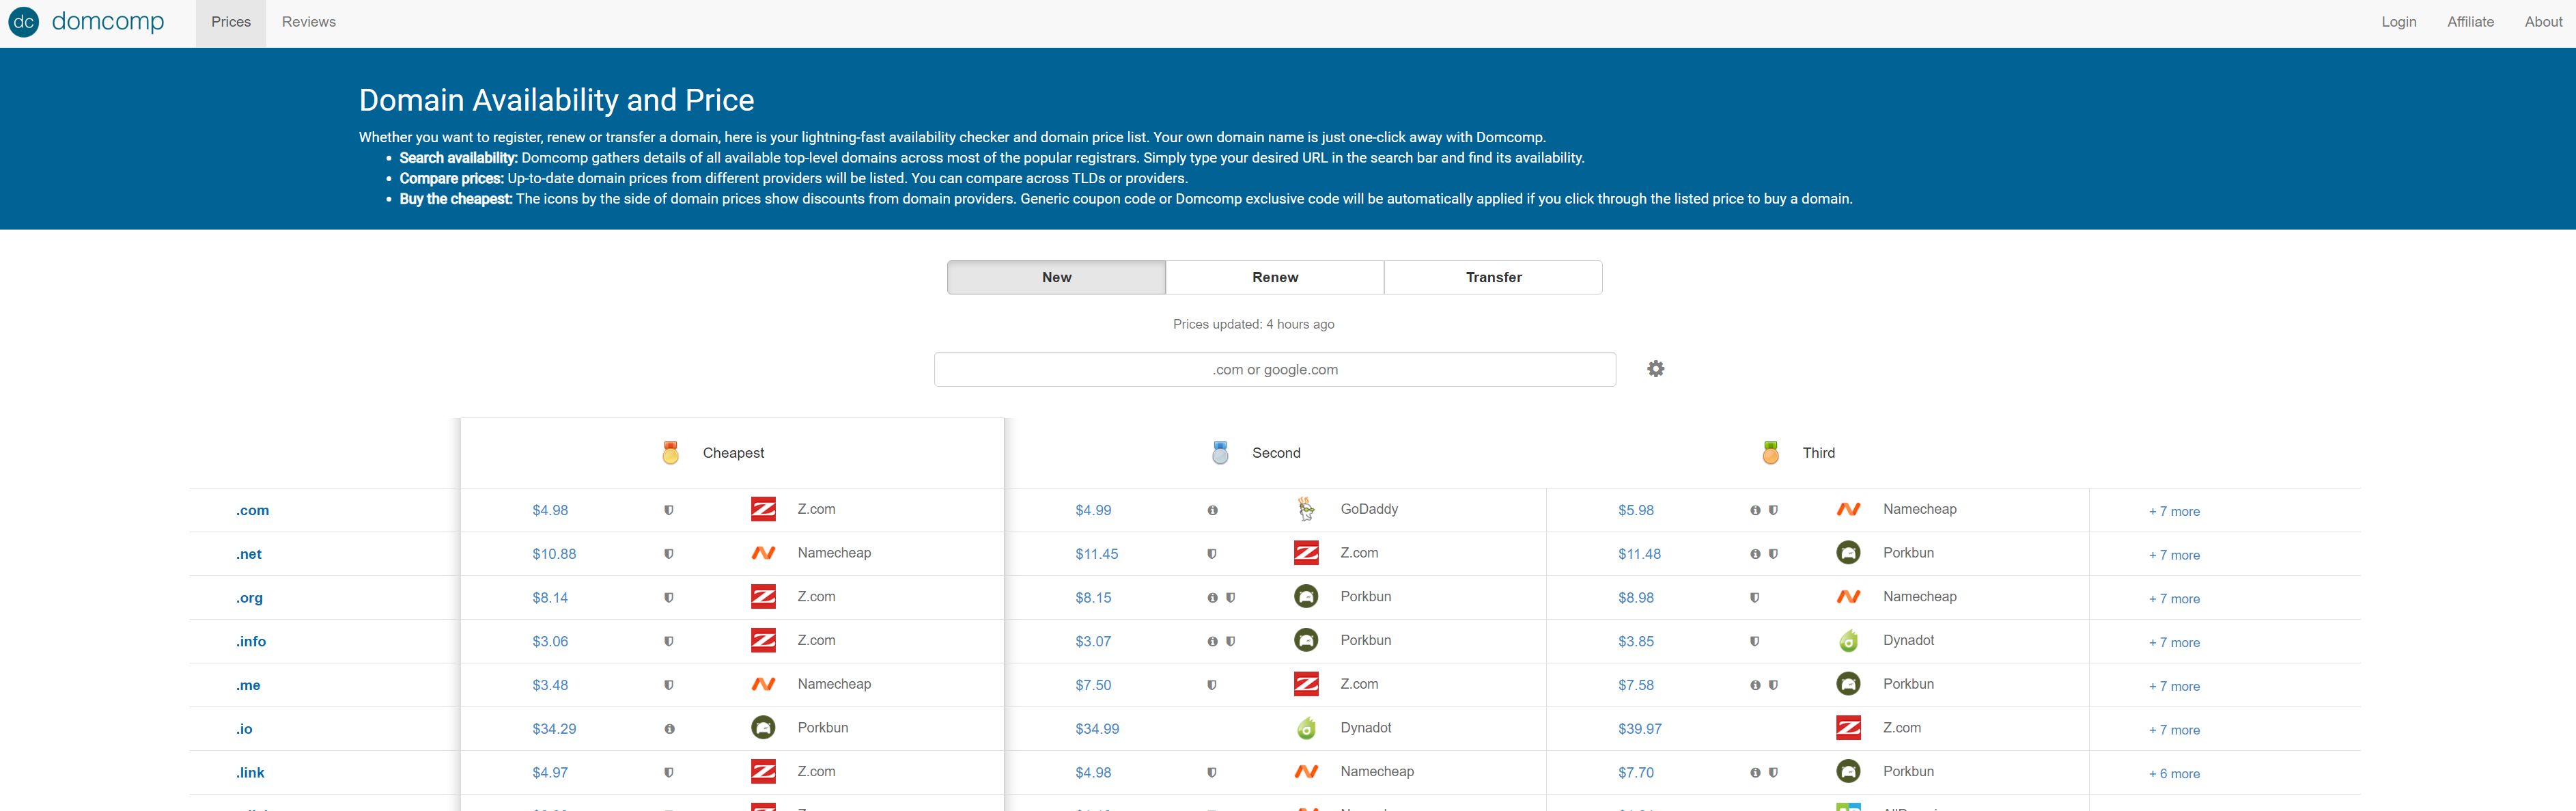Image resolution: width=2576 pixels, height=811 pixels.
Task: Click the $11.48 Porkbun price for .net
Action: click(1639, 554)
